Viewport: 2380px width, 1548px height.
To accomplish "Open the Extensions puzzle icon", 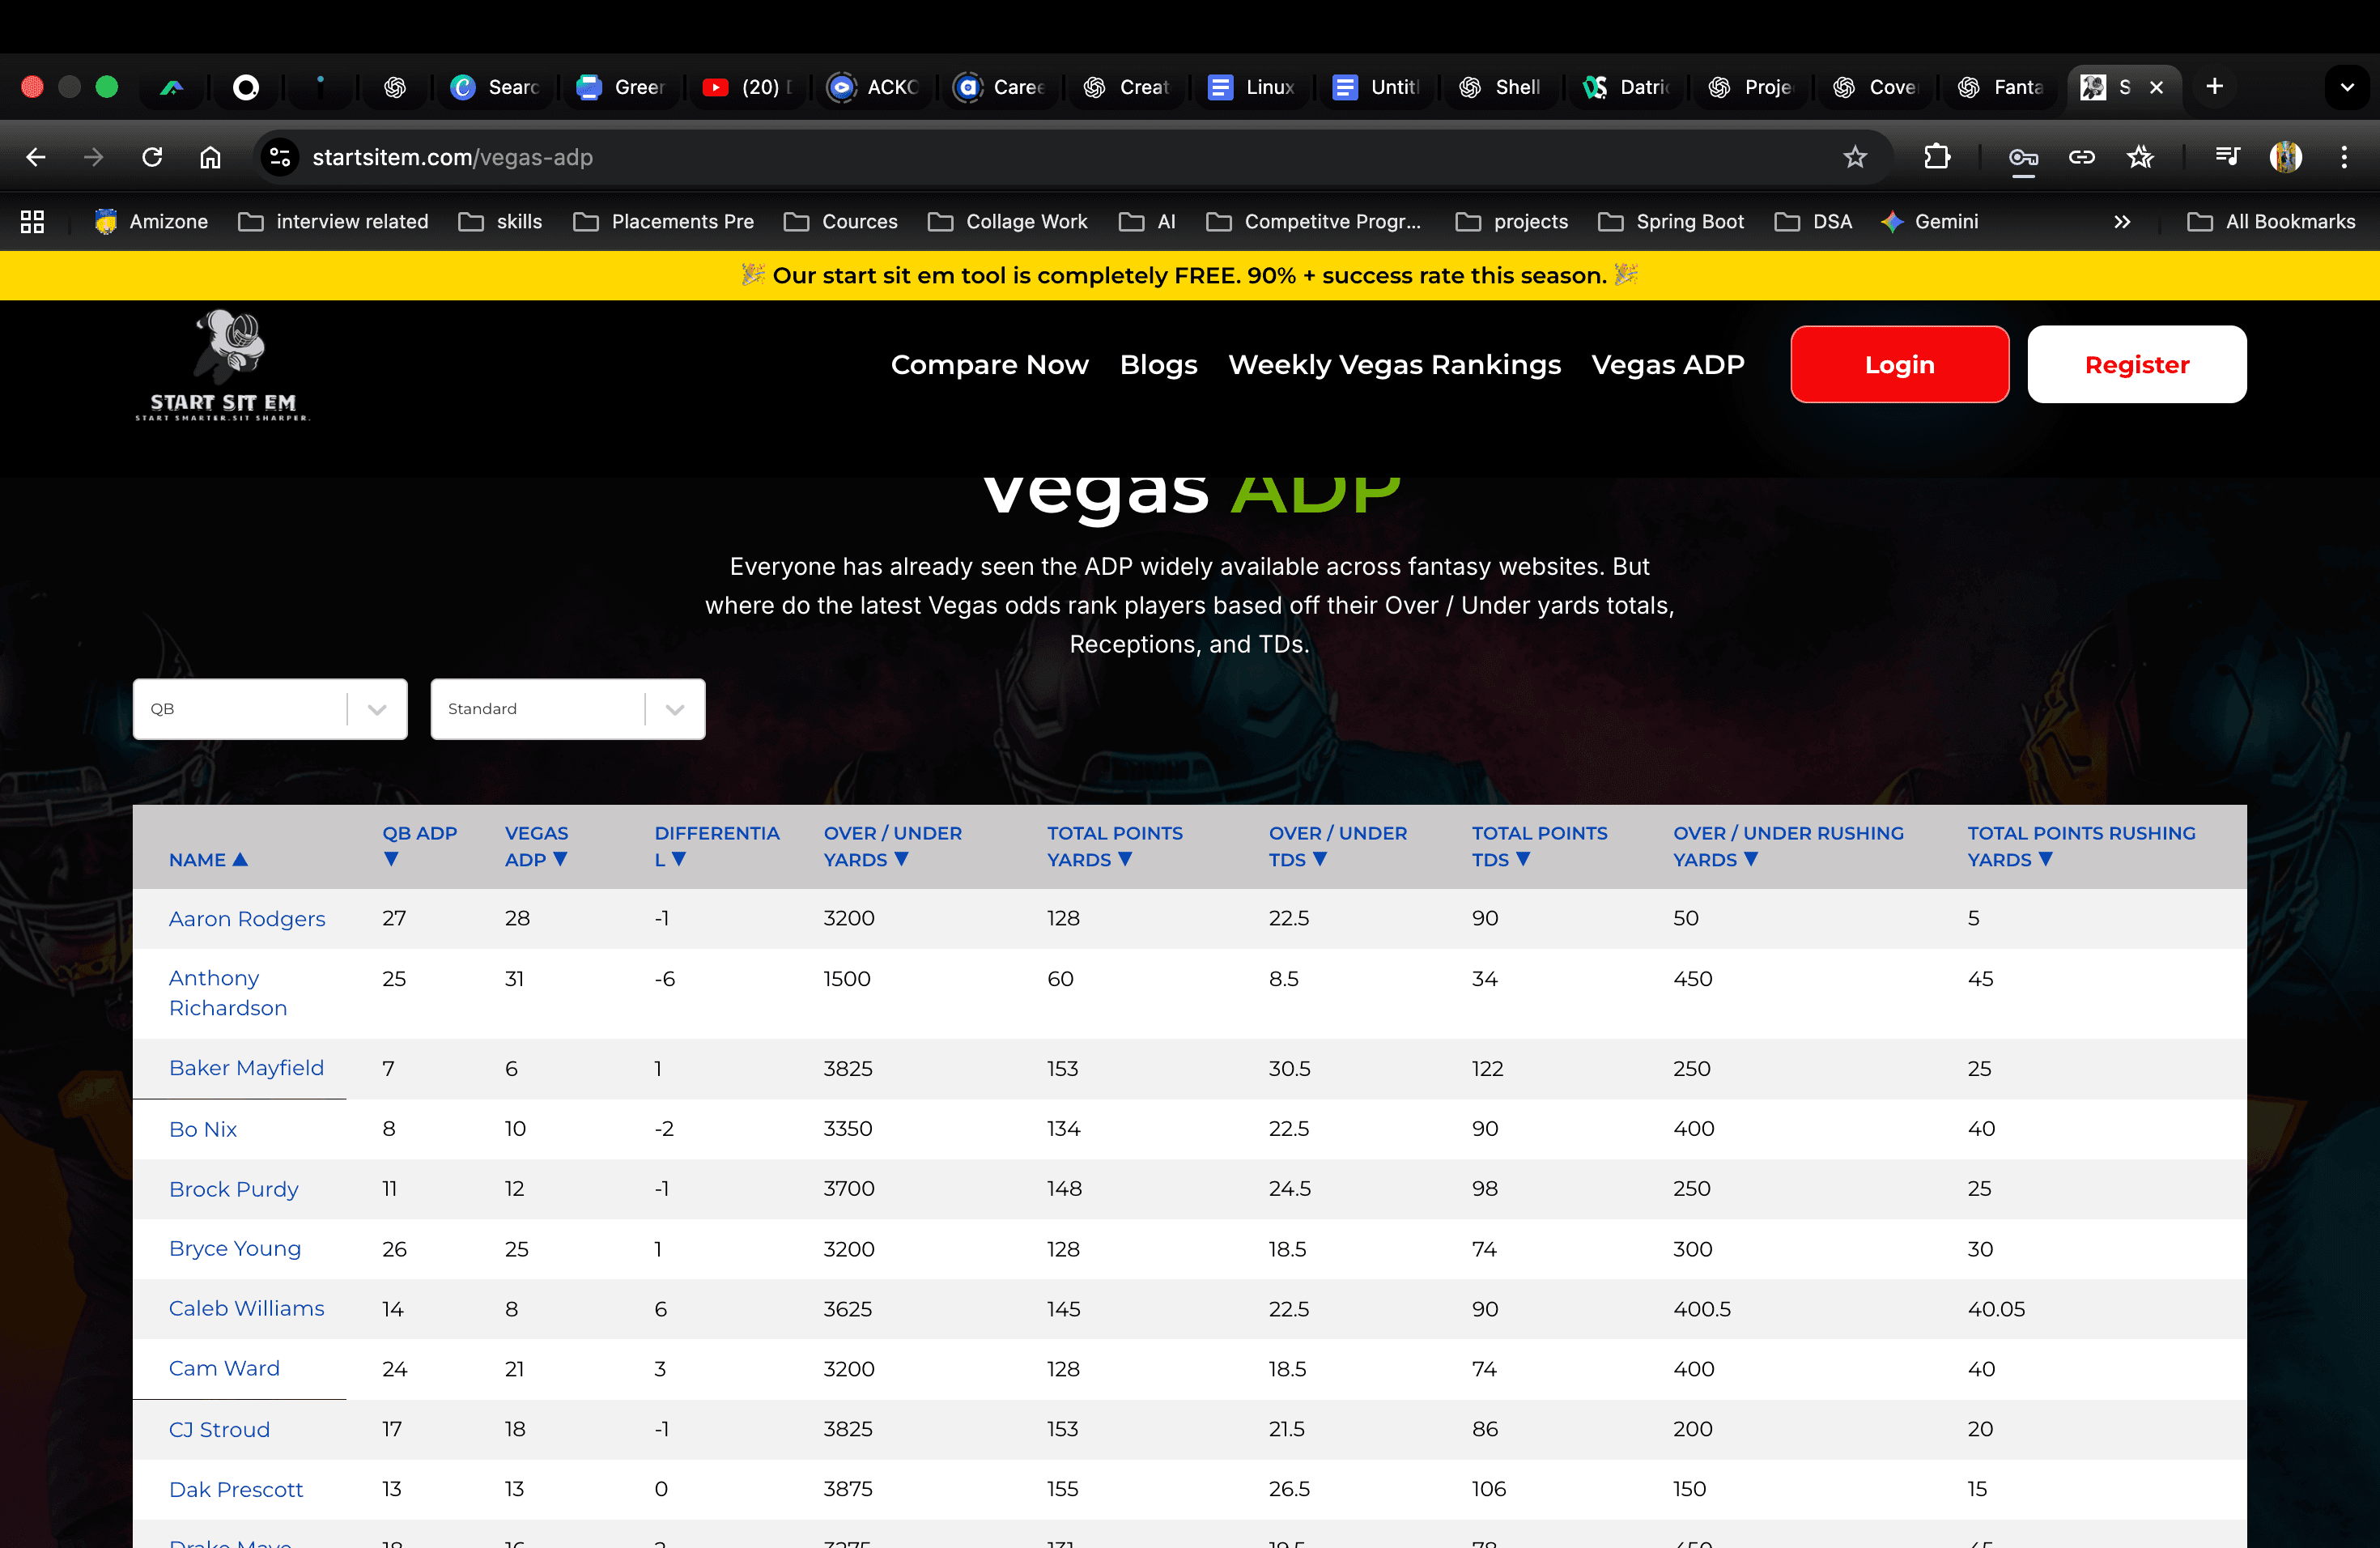I will (x=1937, y=157).
